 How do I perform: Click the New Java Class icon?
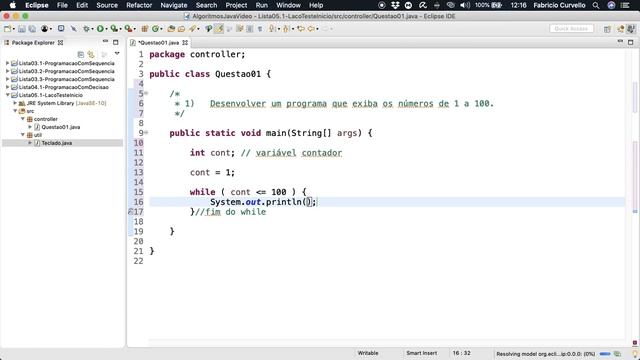click(x=155, y=29)
